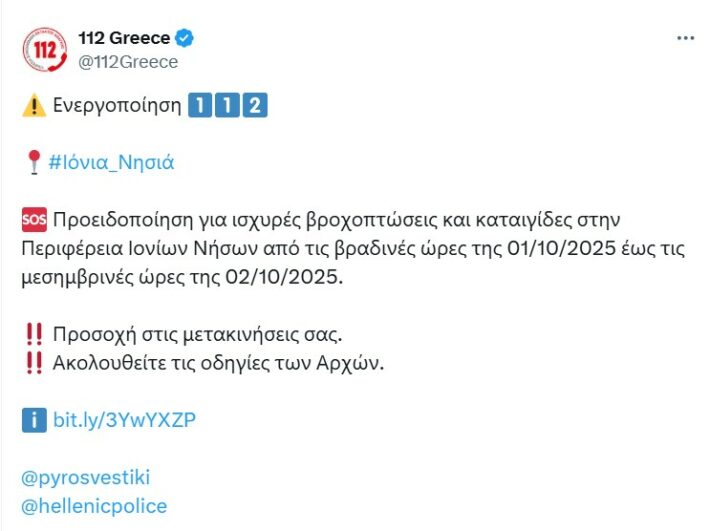This screenshot has width=710, height=531.
Task: Click the red pushpin emoji
Action: [33, 162]
